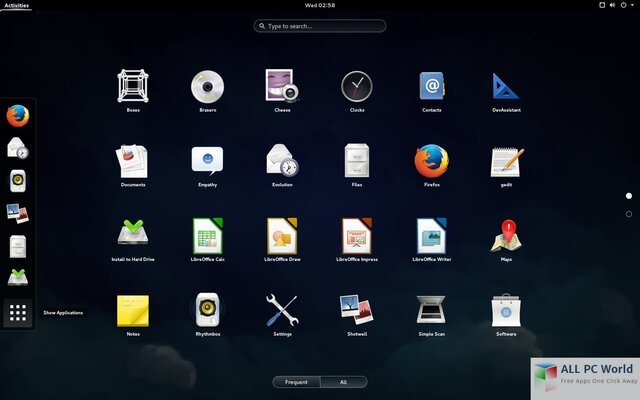
Task: Focus the Type to search field
Action: (x=320, y=26)
